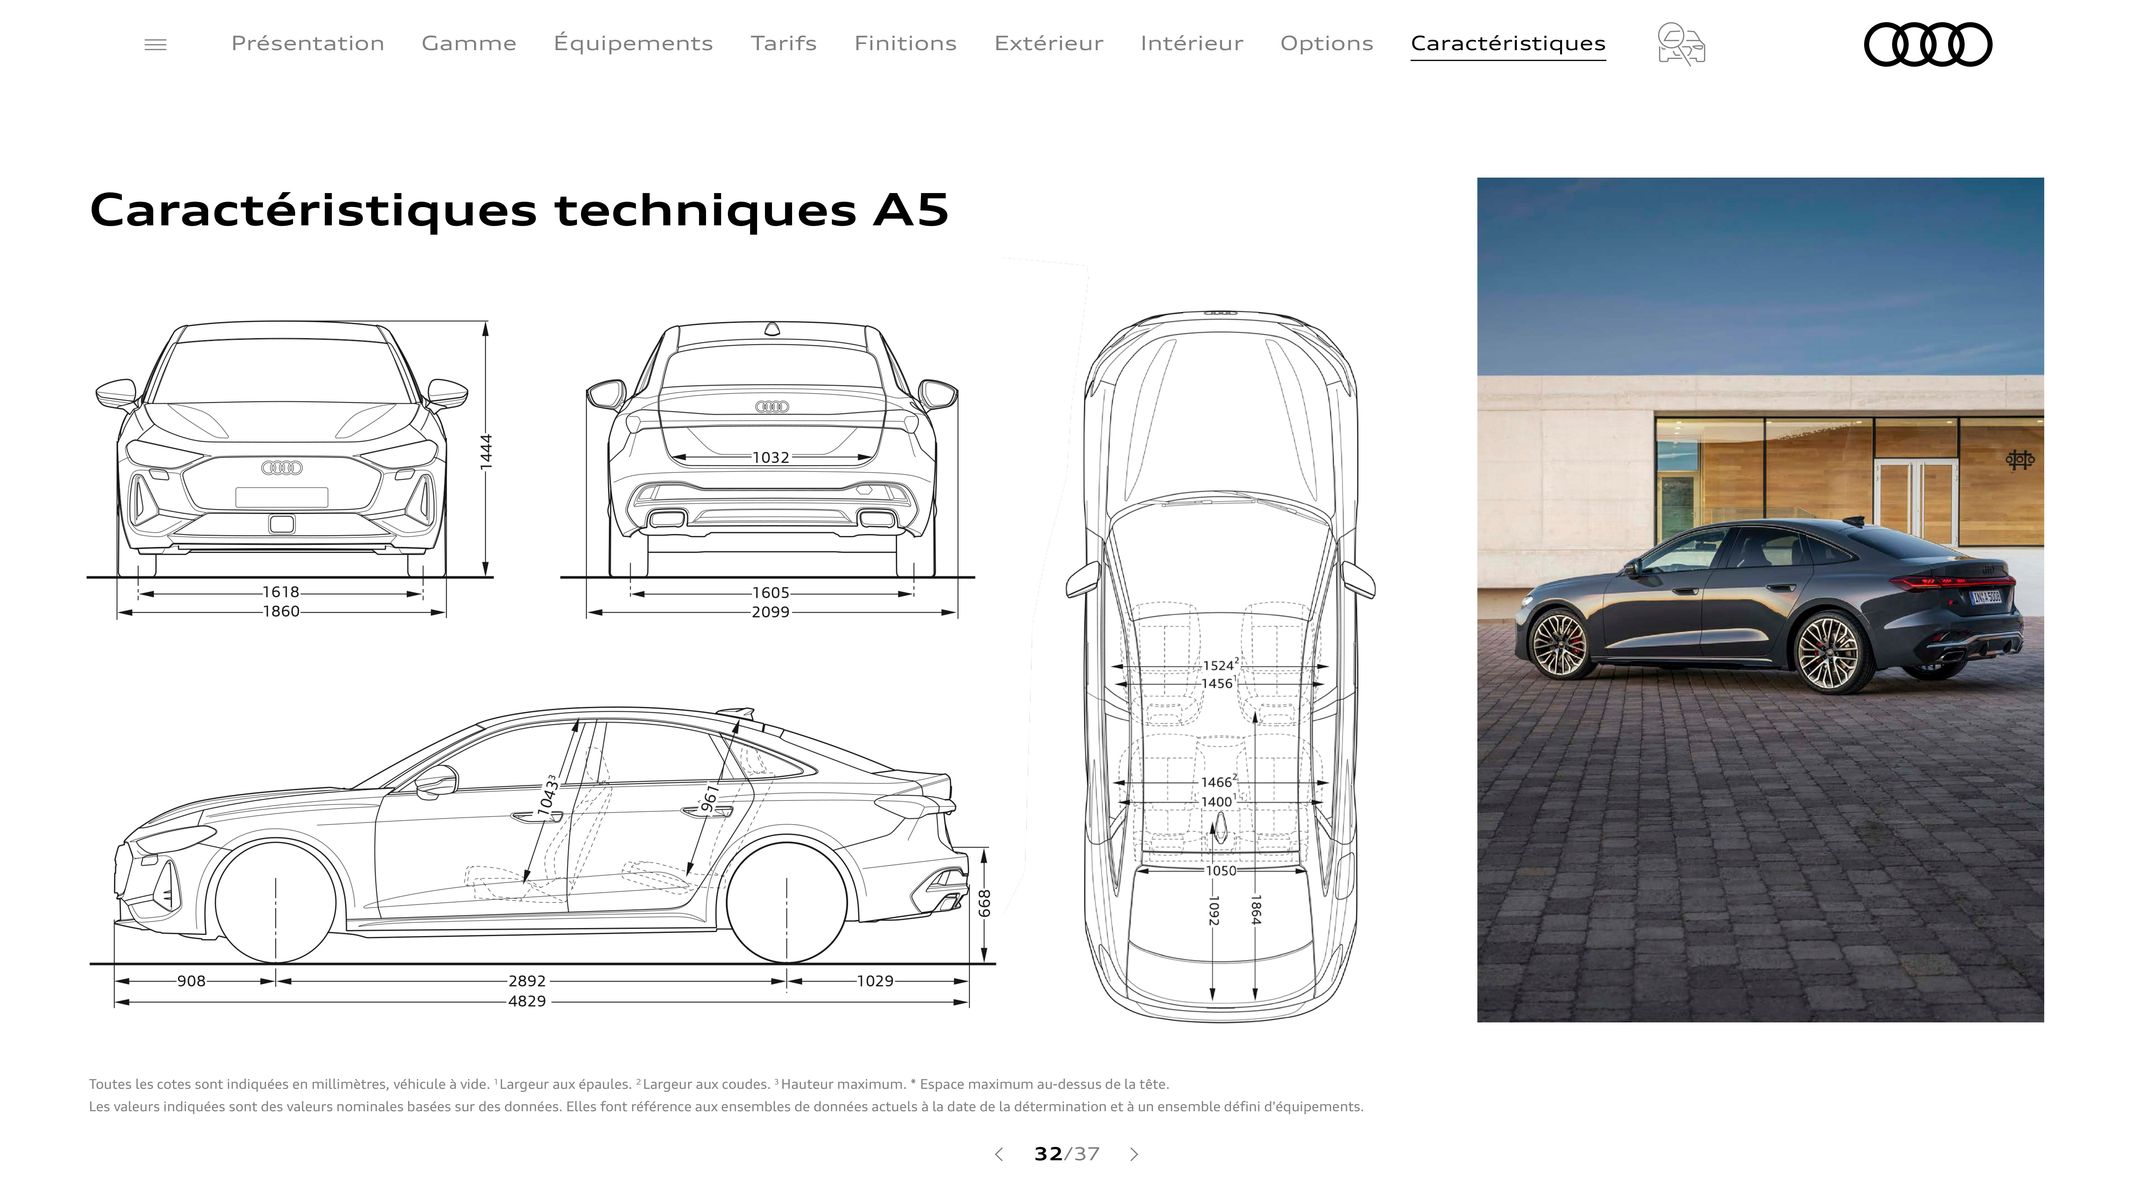Switch to the Extérieur tab
2133x1200 pixels.
coord(1049,43)
